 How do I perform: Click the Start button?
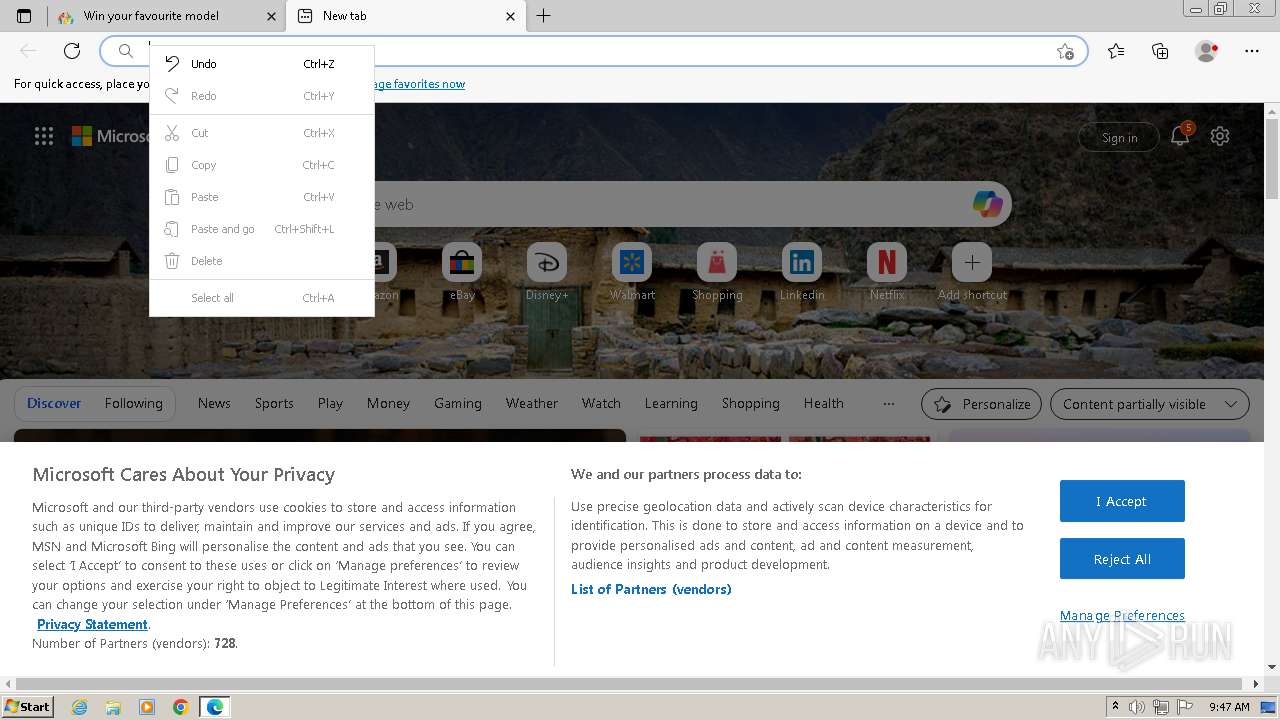click(x=27, y=707)
